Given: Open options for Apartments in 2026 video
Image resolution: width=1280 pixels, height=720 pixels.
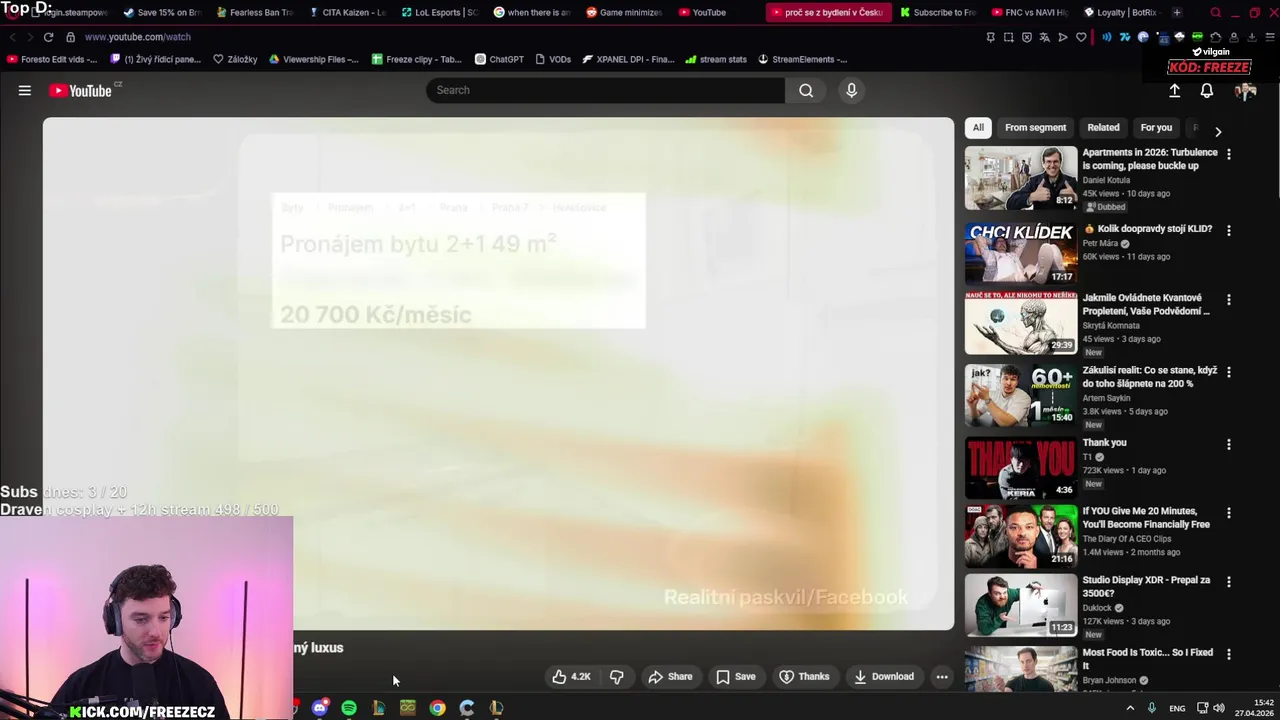Looking at the screenshot, I should pyautogui.click(x=1229, y=154).
